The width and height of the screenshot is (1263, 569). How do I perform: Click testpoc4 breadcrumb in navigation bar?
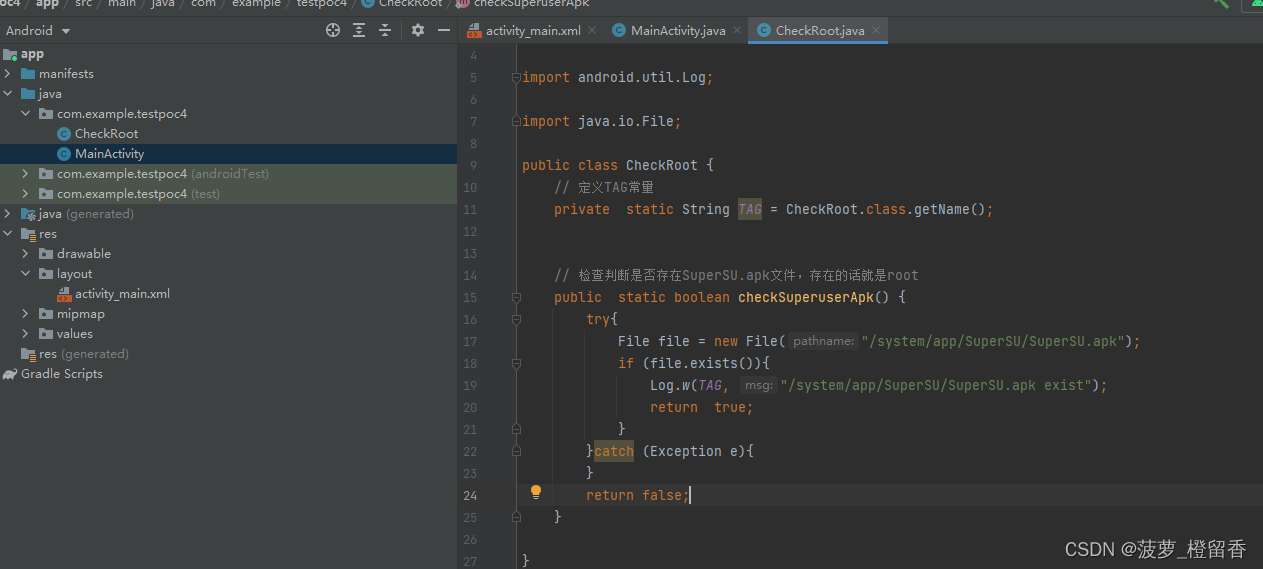point(322,4)
